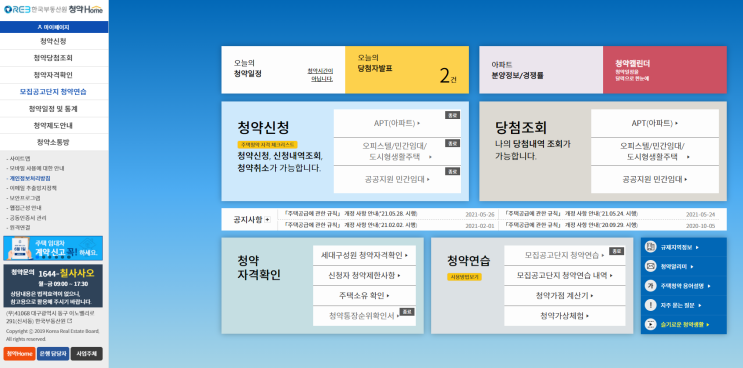
Task: Click 모집공고단지 청약연습 in 청약연습 panel
Action: click(565, 255)
